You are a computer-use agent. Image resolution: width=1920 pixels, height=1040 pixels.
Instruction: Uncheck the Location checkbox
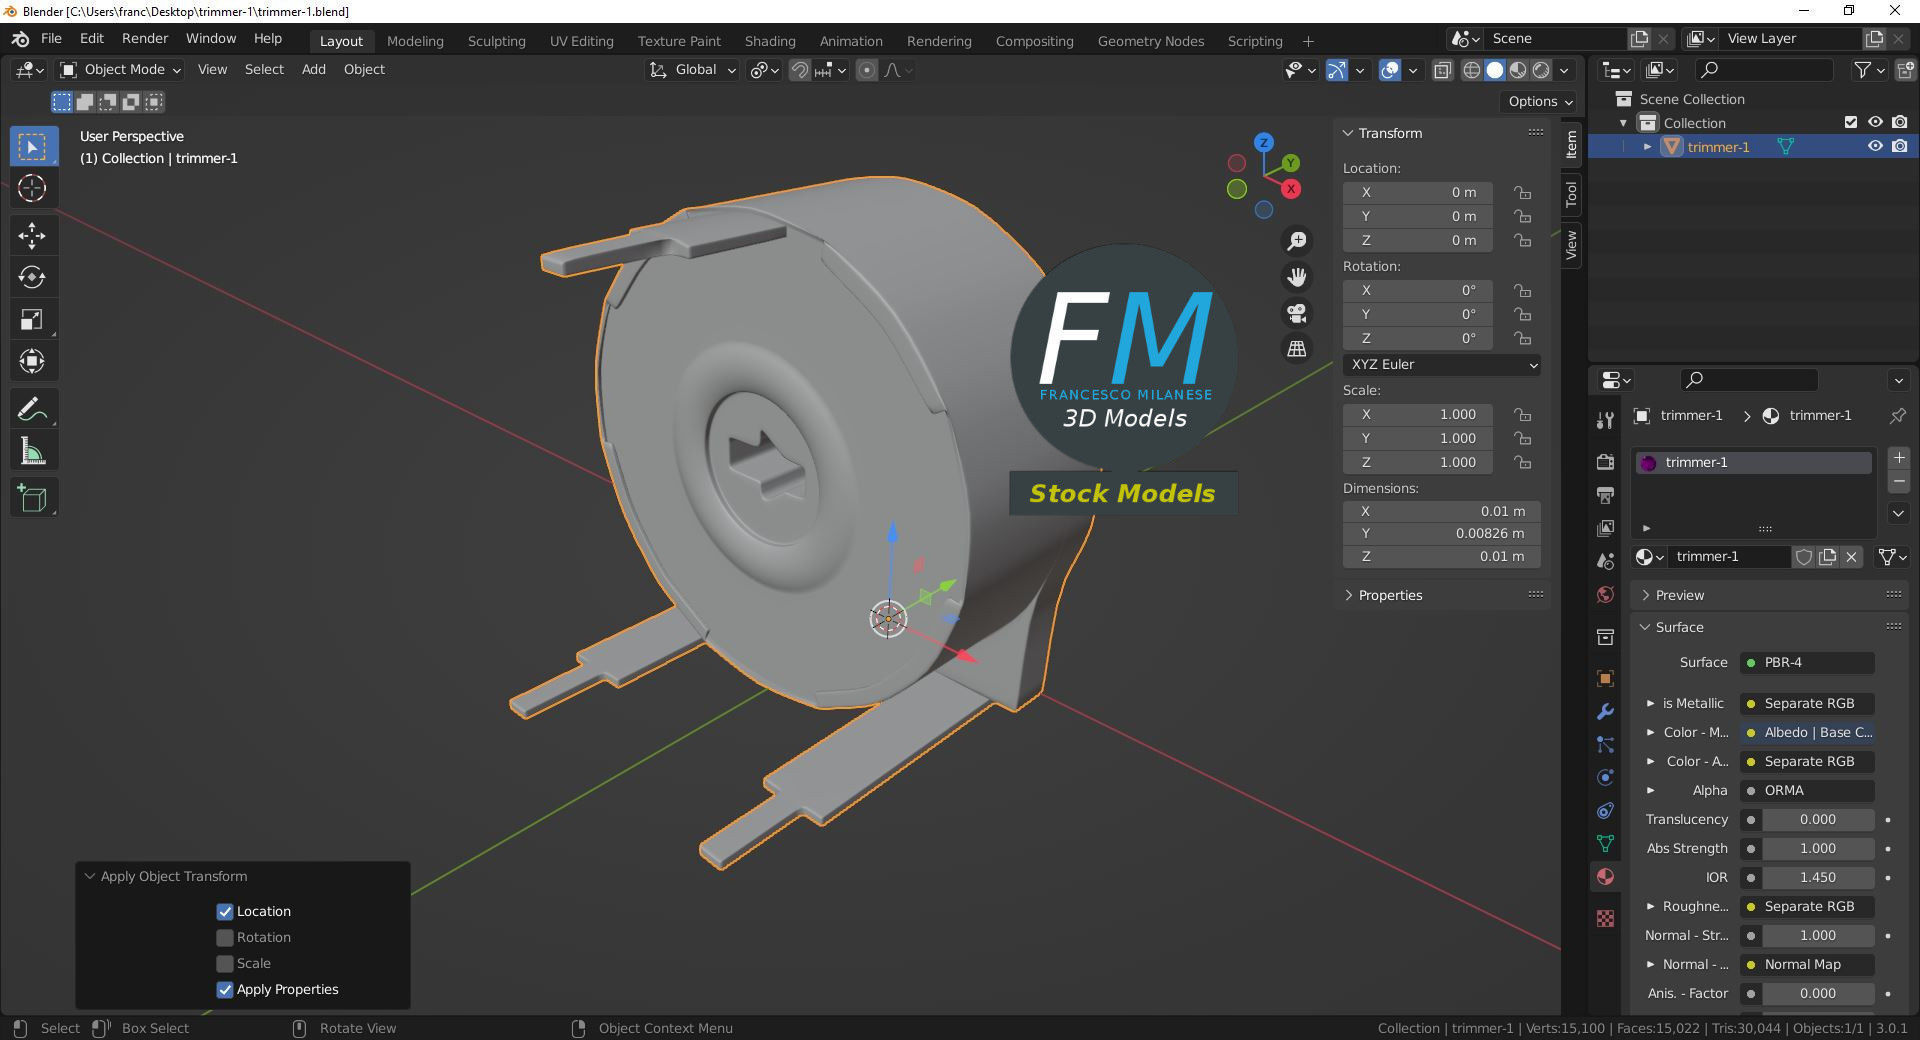tap(225, 911)
